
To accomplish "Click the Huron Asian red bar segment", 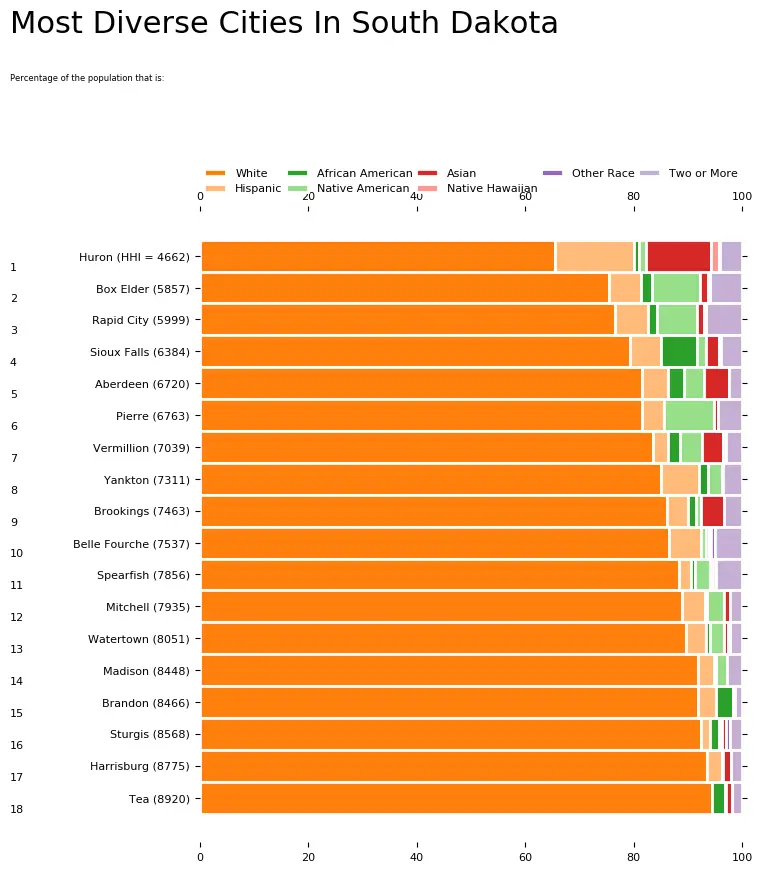I will 679,256.
